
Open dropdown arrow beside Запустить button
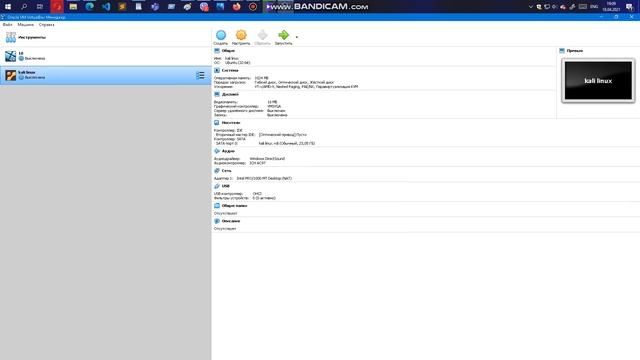tap(297, 37)
